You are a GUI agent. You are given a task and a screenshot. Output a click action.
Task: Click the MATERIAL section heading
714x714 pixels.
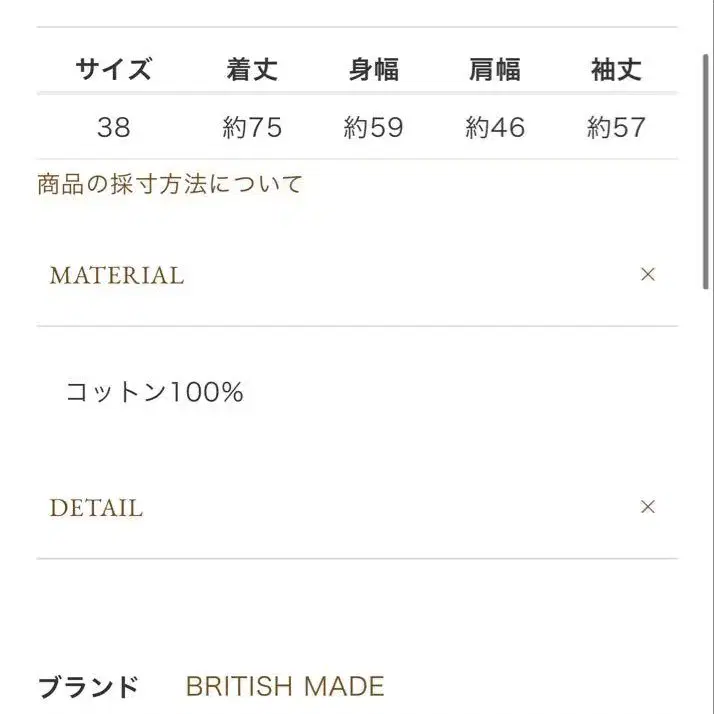point(117,276)
